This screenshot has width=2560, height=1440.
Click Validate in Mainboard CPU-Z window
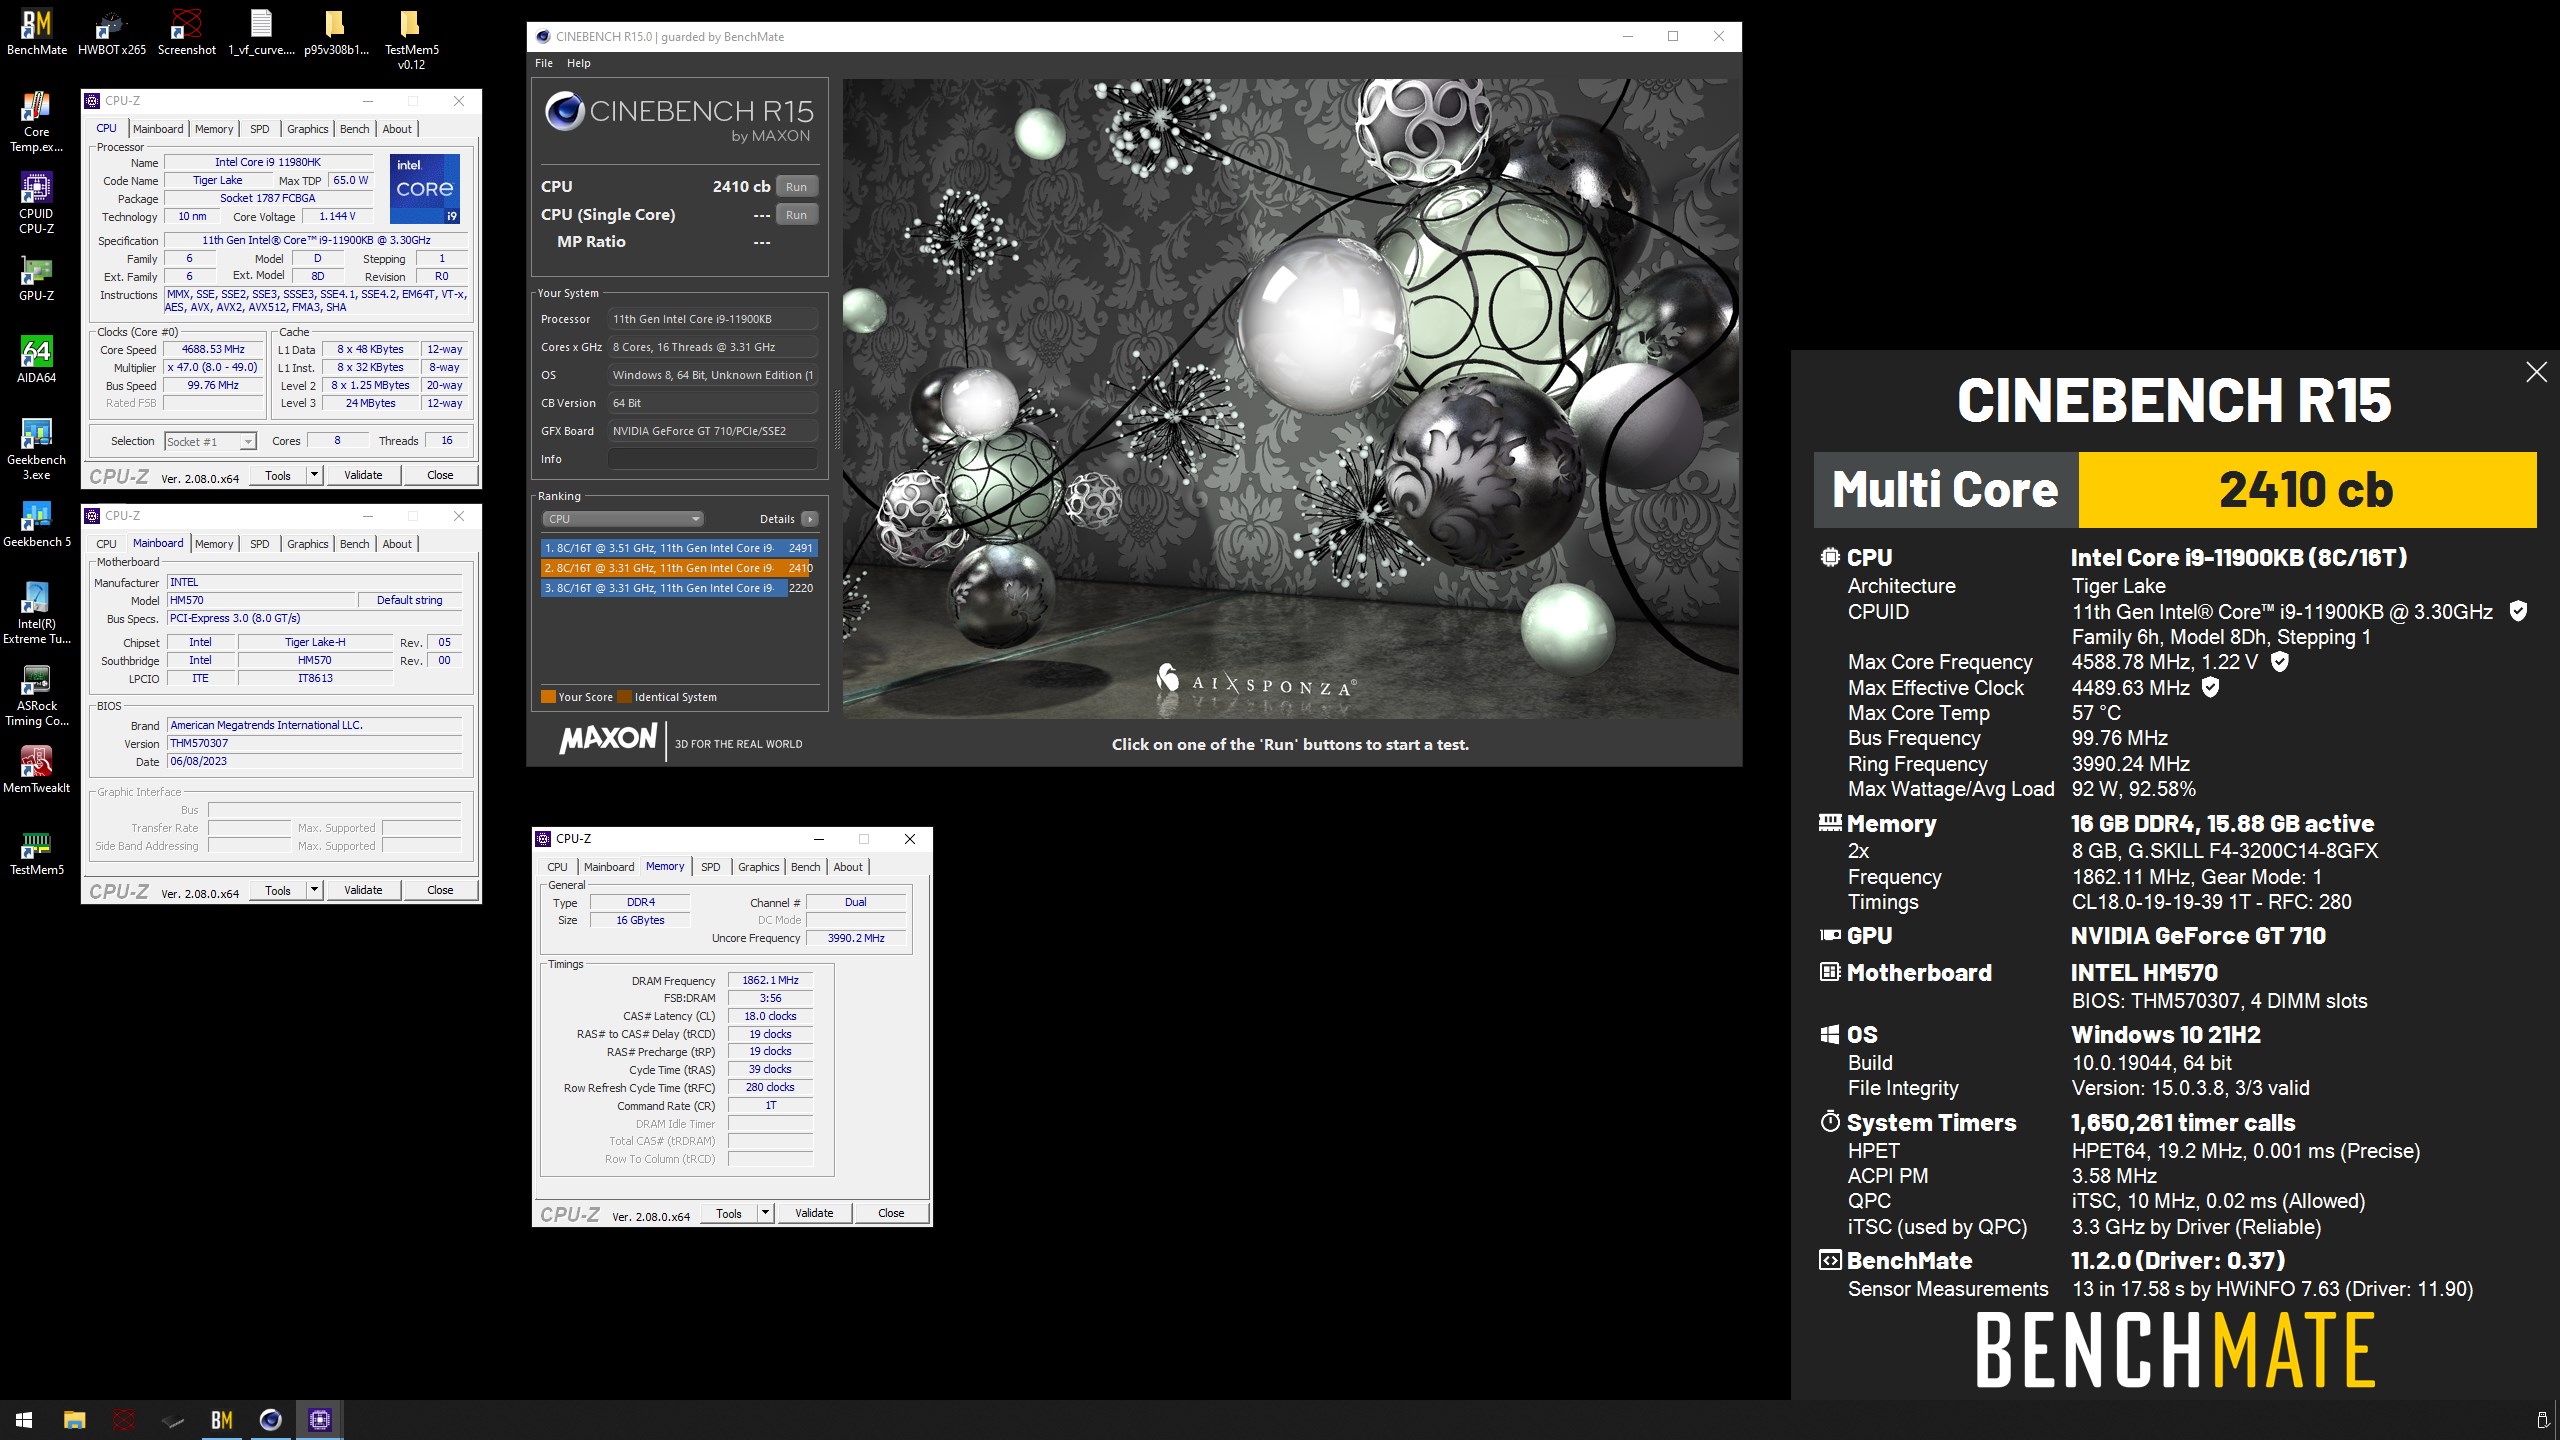pyautogui.click(x=363, y=890)
